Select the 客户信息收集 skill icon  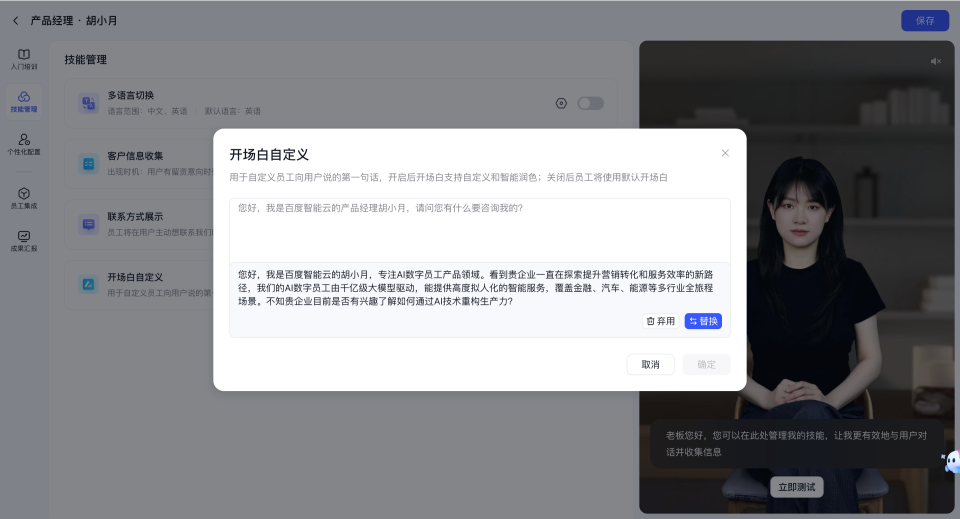pyautogui.click(x=88, y=163)
